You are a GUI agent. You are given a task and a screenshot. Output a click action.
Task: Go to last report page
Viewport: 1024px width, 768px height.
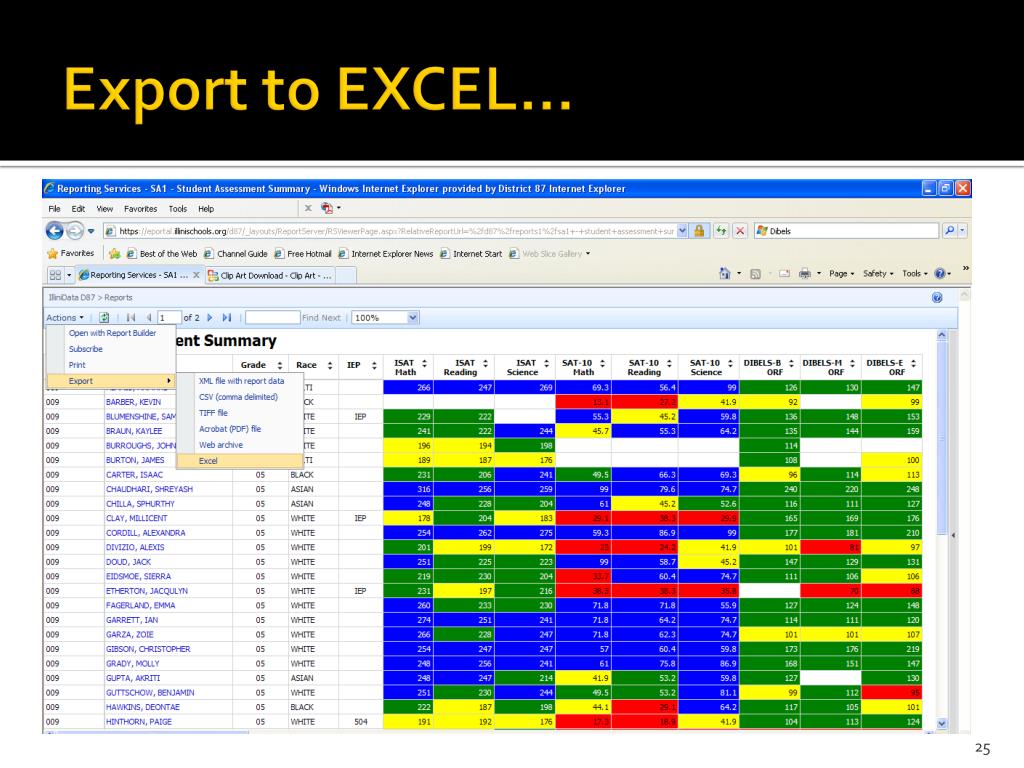pos(227,317)
